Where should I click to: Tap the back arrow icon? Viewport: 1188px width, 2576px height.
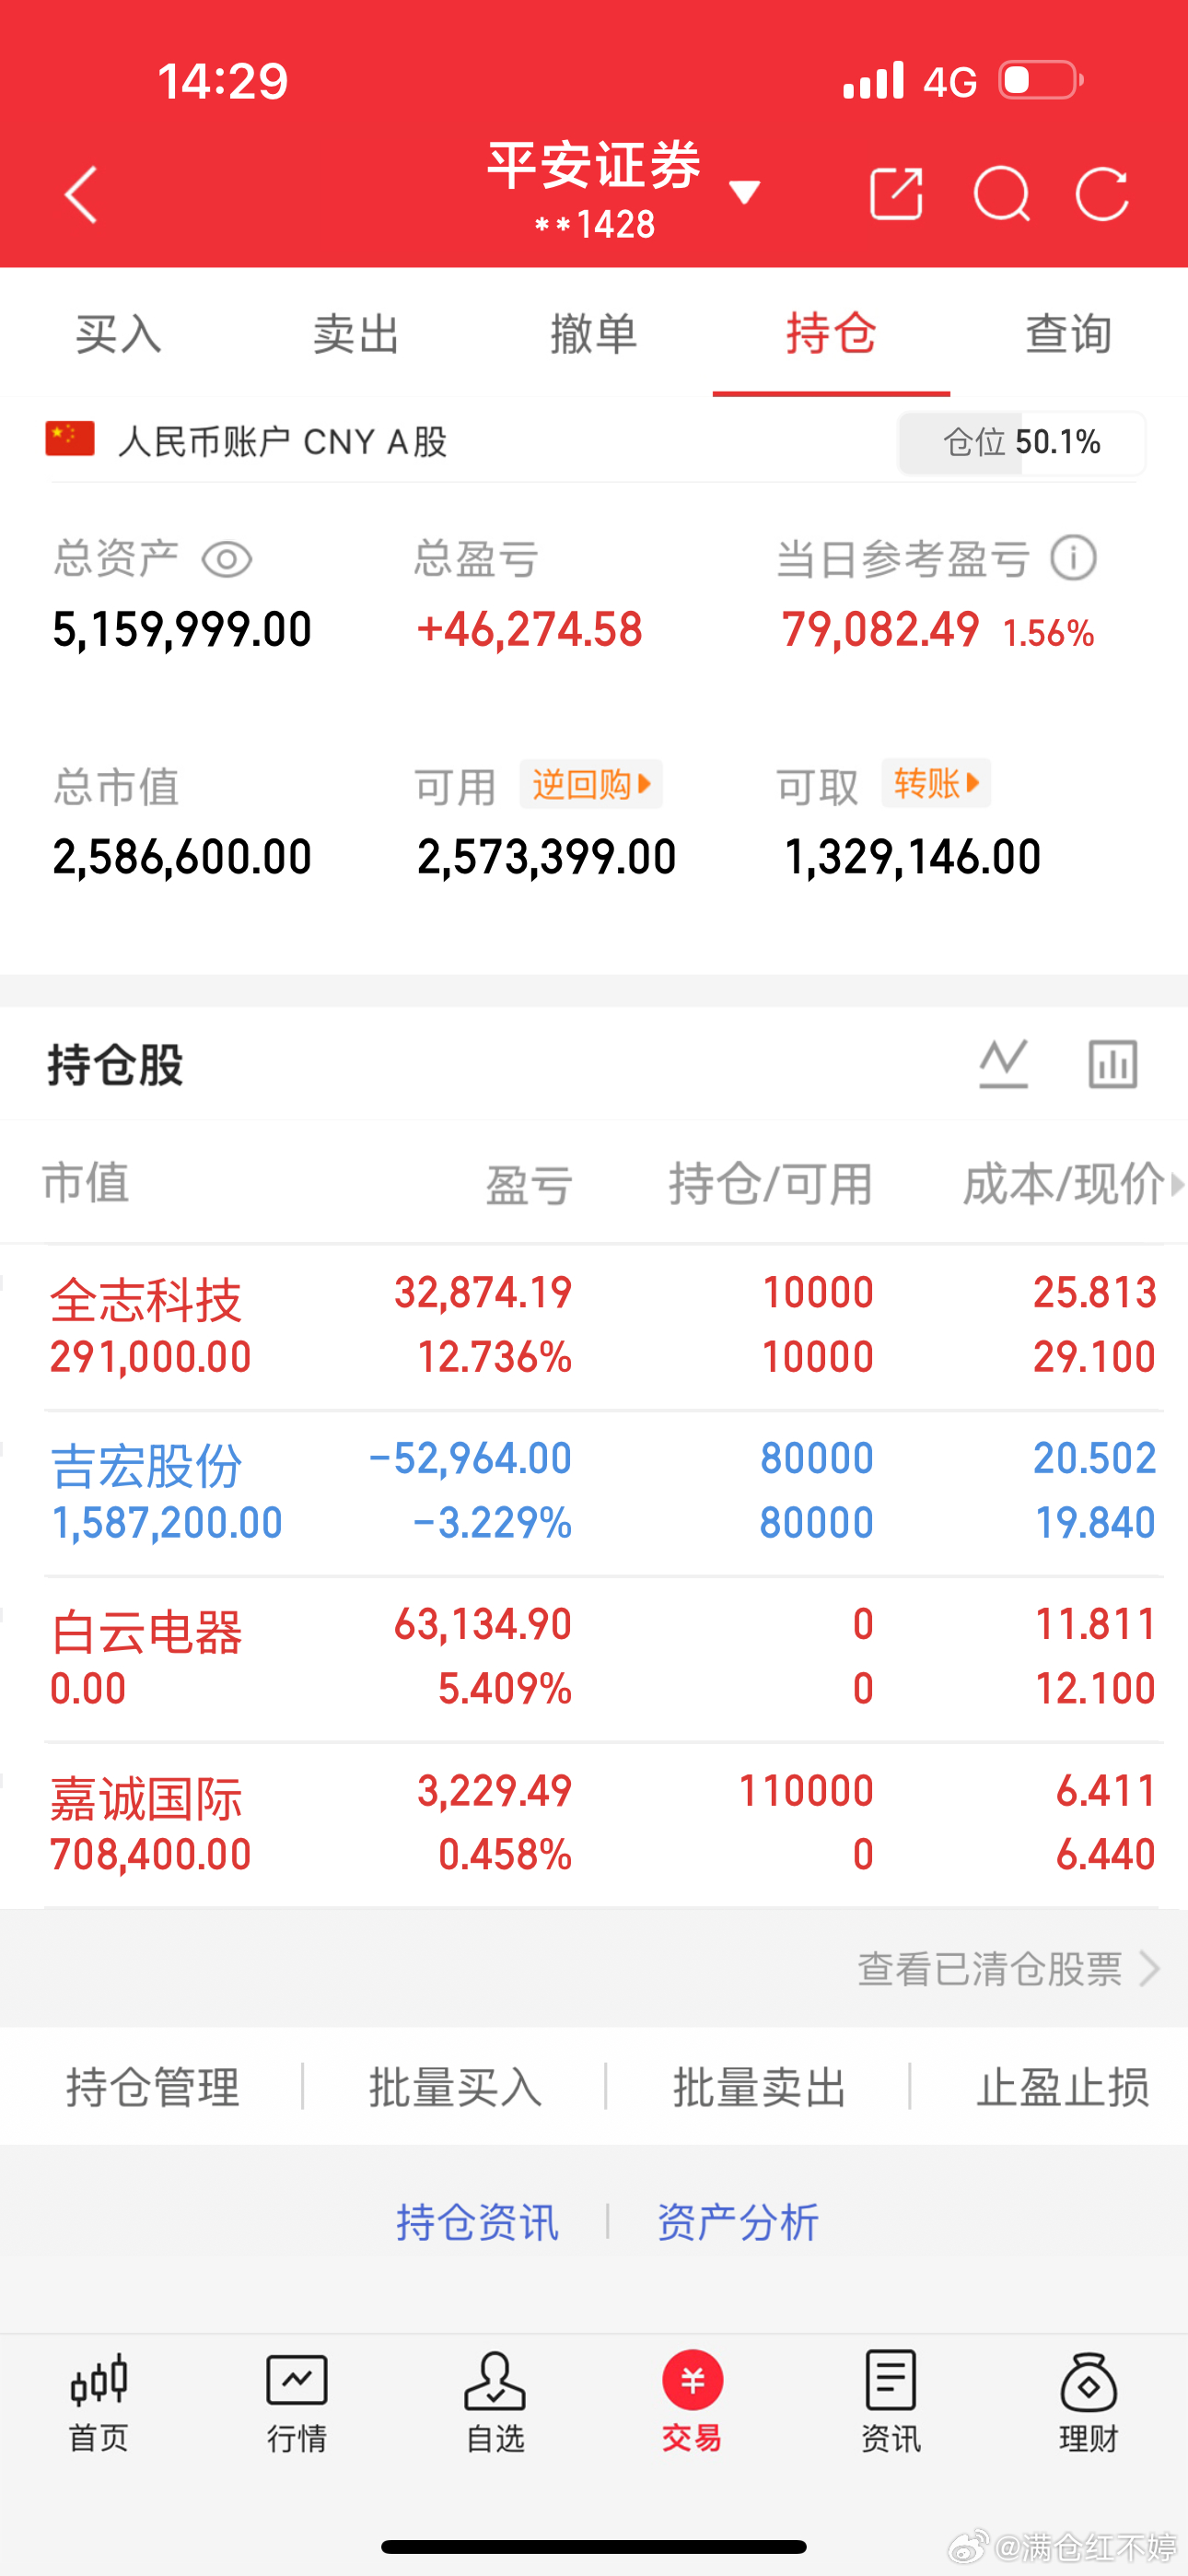coord(82,194)
